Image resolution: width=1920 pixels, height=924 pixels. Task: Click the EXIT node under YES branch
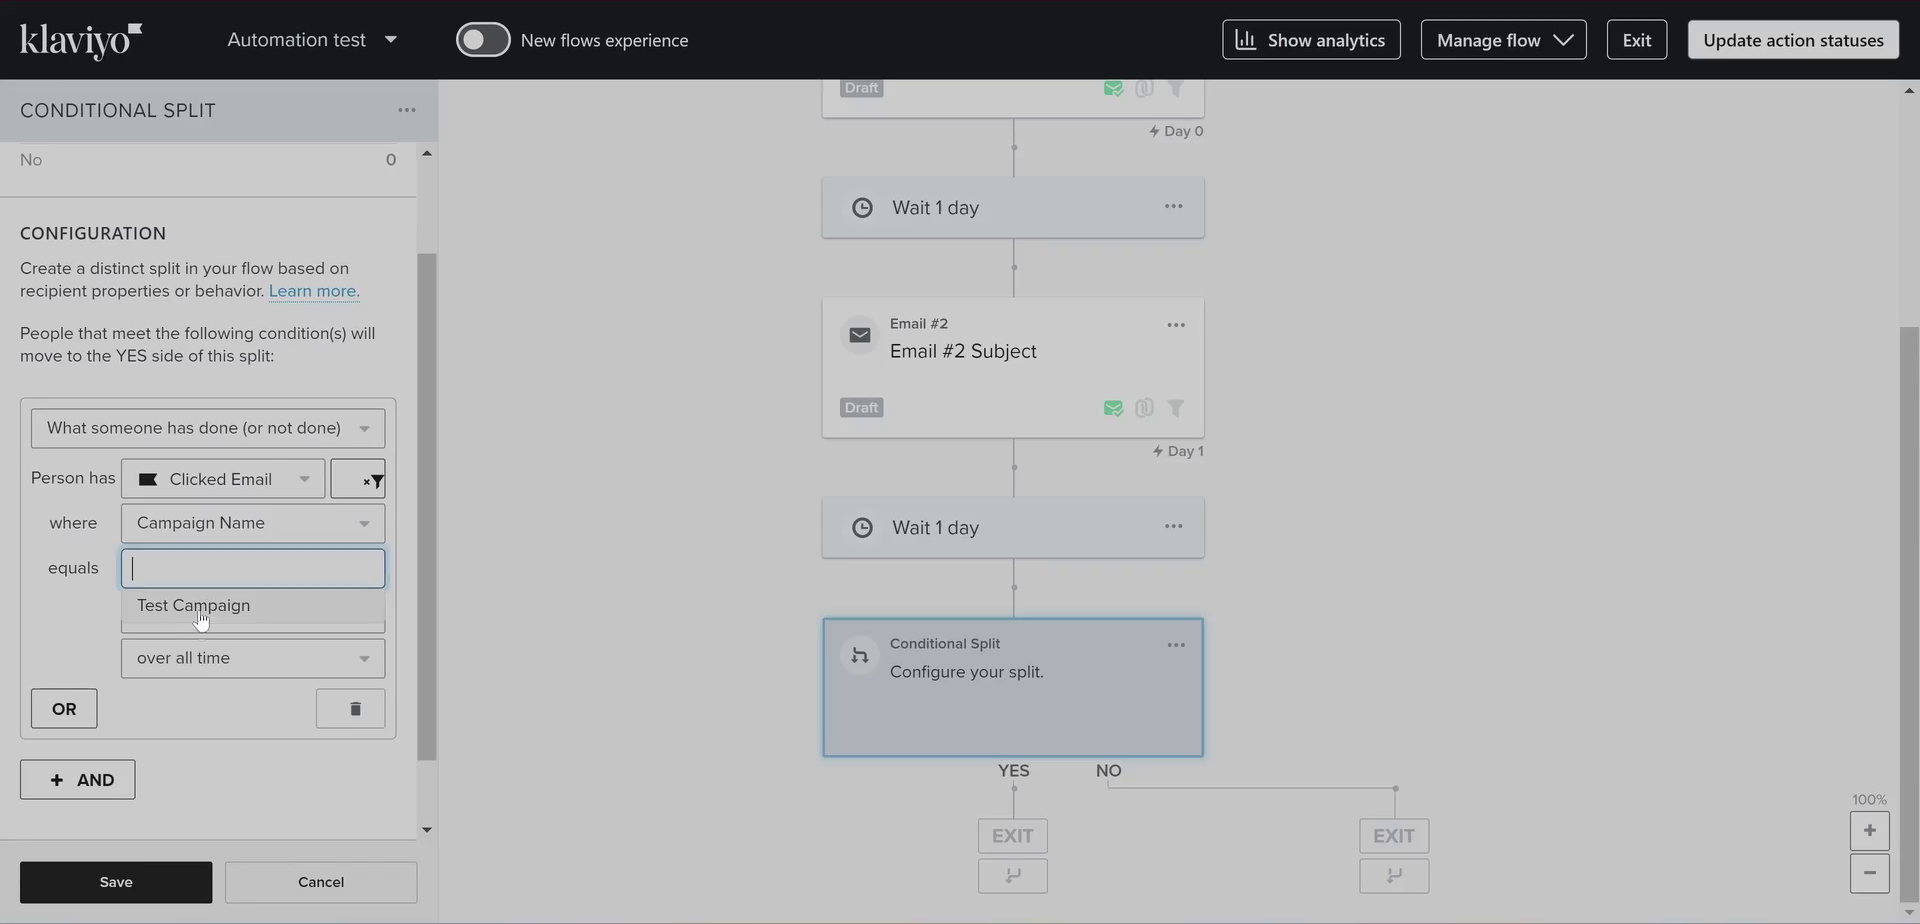pyautogui.click(x=1013, y=836)
